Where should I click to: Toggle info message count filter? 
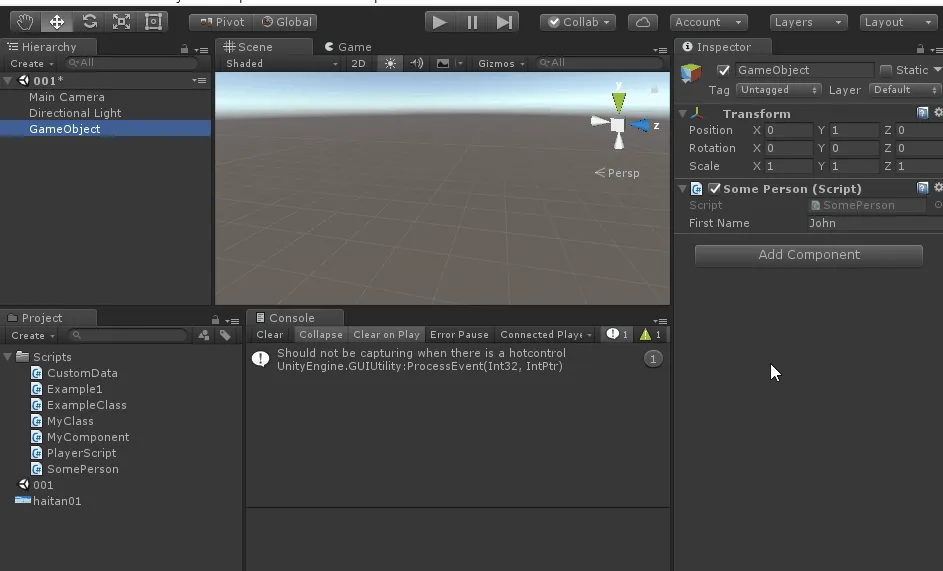coord(617,335)
